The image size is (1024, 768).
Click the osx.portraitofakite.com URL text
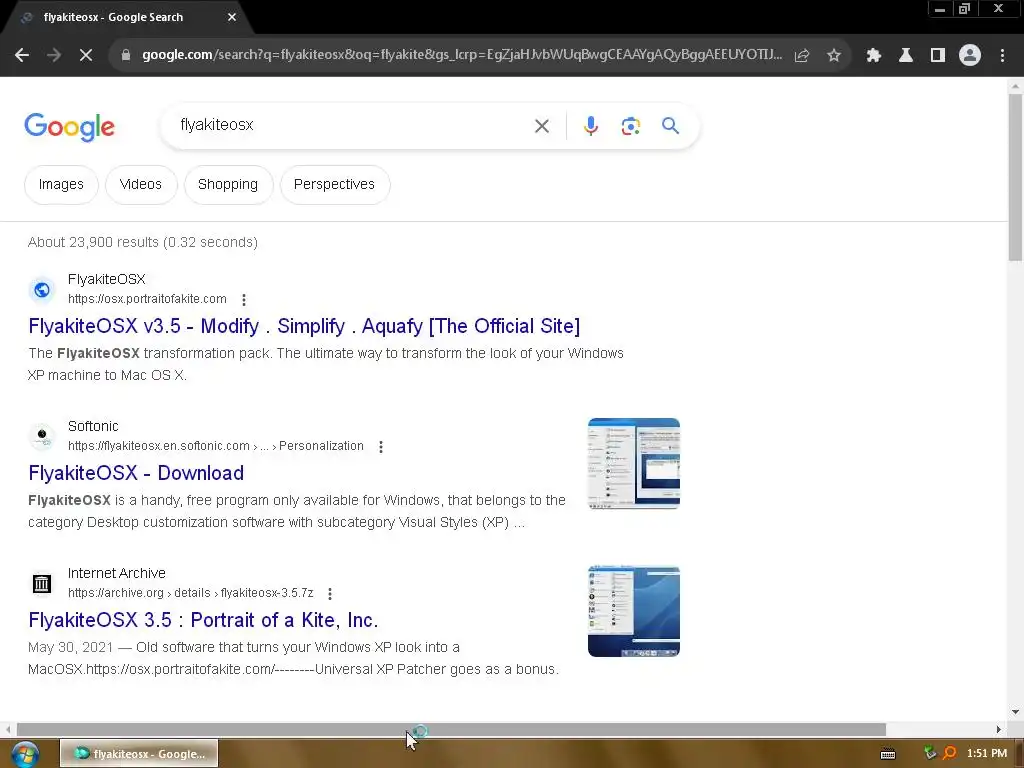(147, 299)
